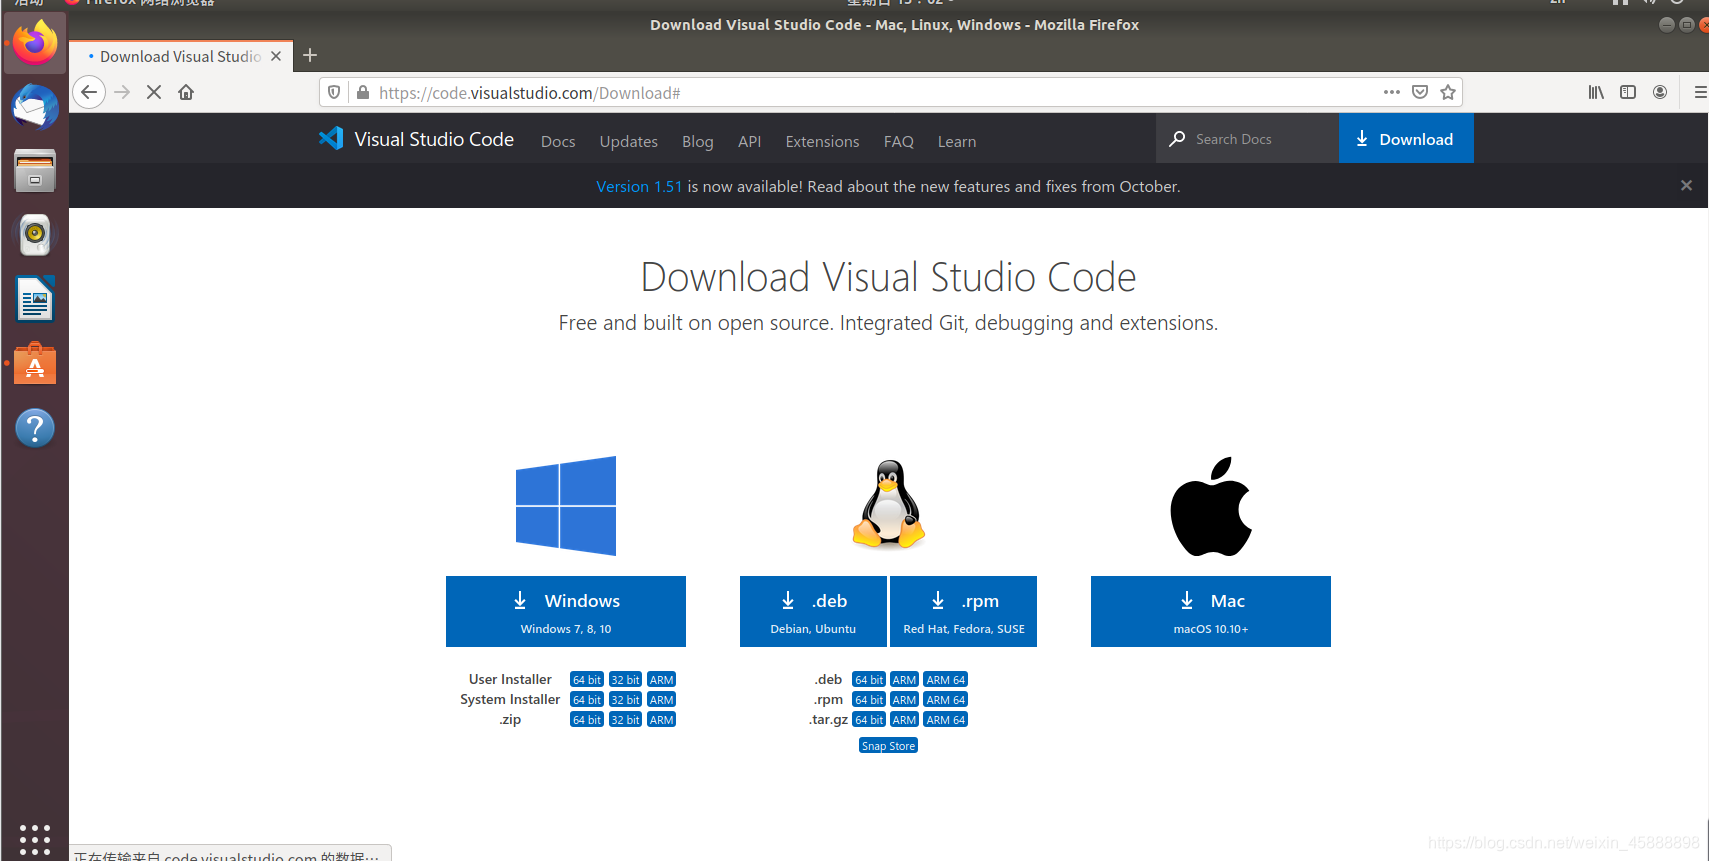Save page to Pocket icon
The width and height of the screenshot is (1709, 861).
click(x=1420, y=92)
